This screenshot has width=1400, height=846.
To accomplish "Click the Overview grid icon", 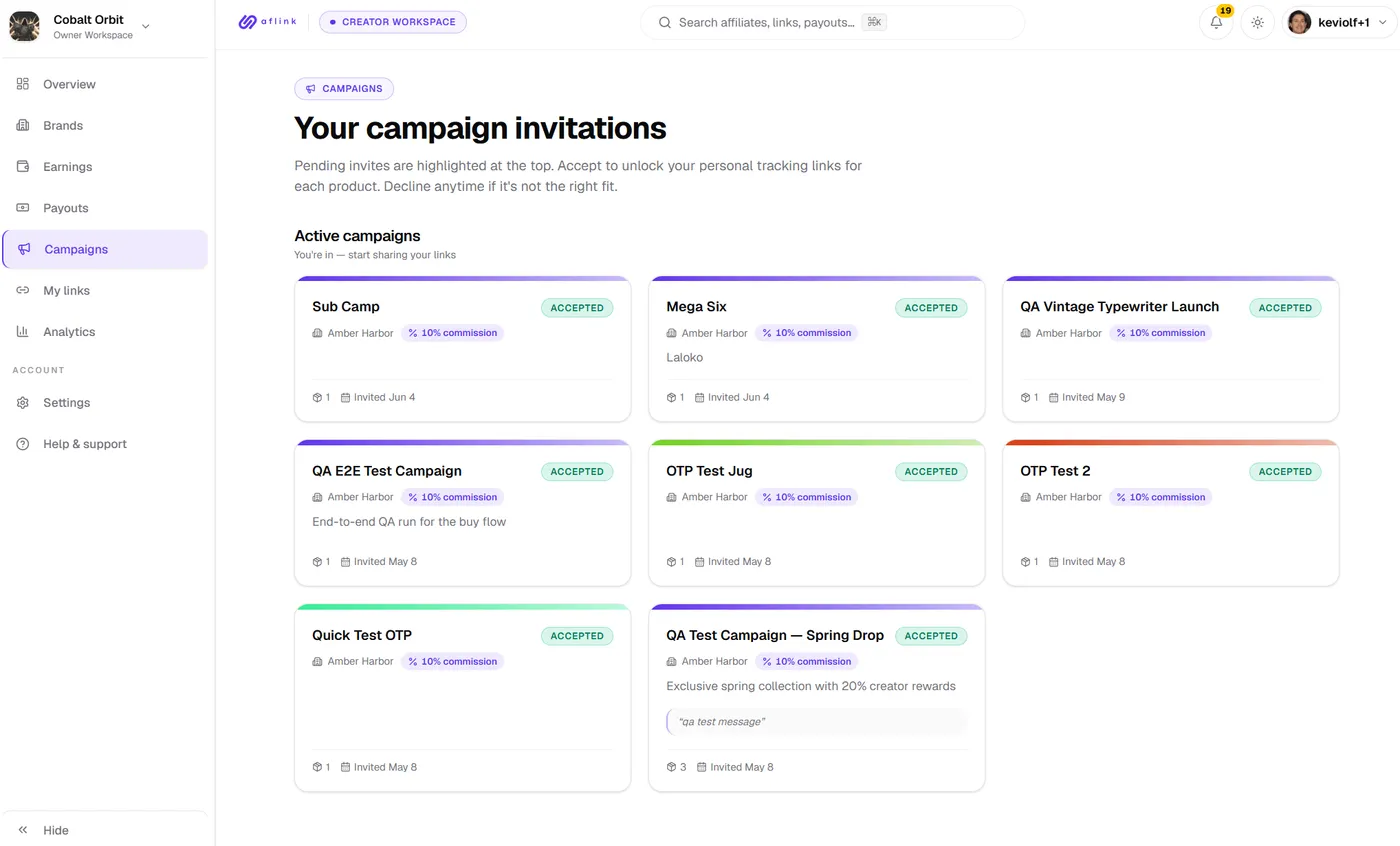I will [23, 84].
